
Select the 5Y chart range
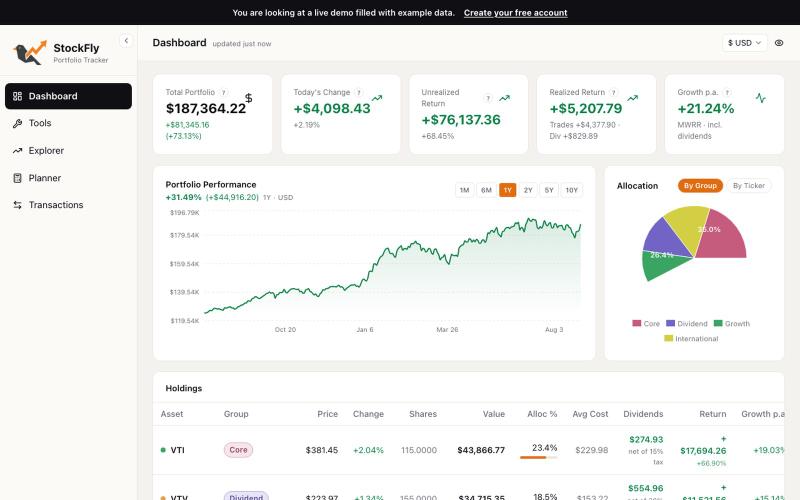tap(549, 190)
